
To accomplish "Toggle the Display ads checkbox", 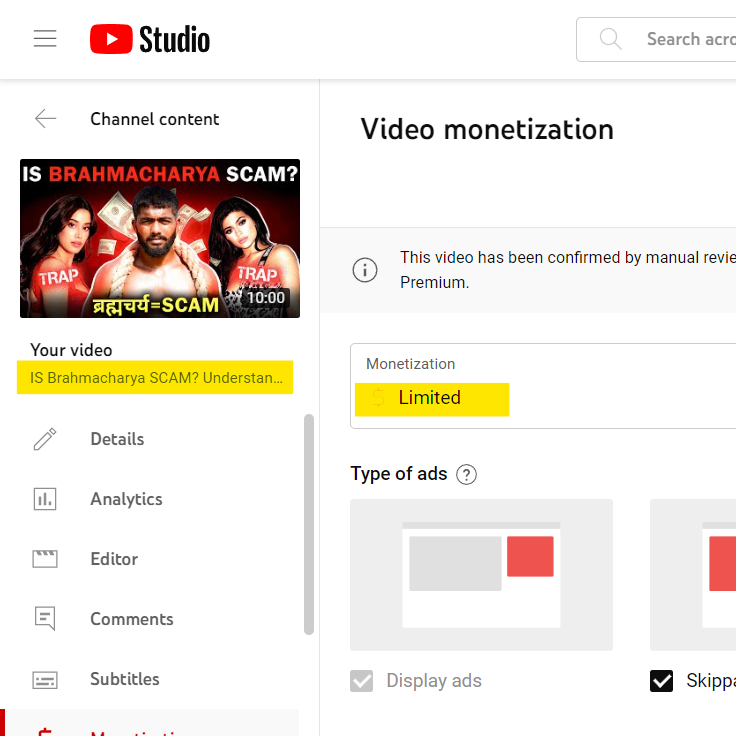I will [x=361, y=681].
